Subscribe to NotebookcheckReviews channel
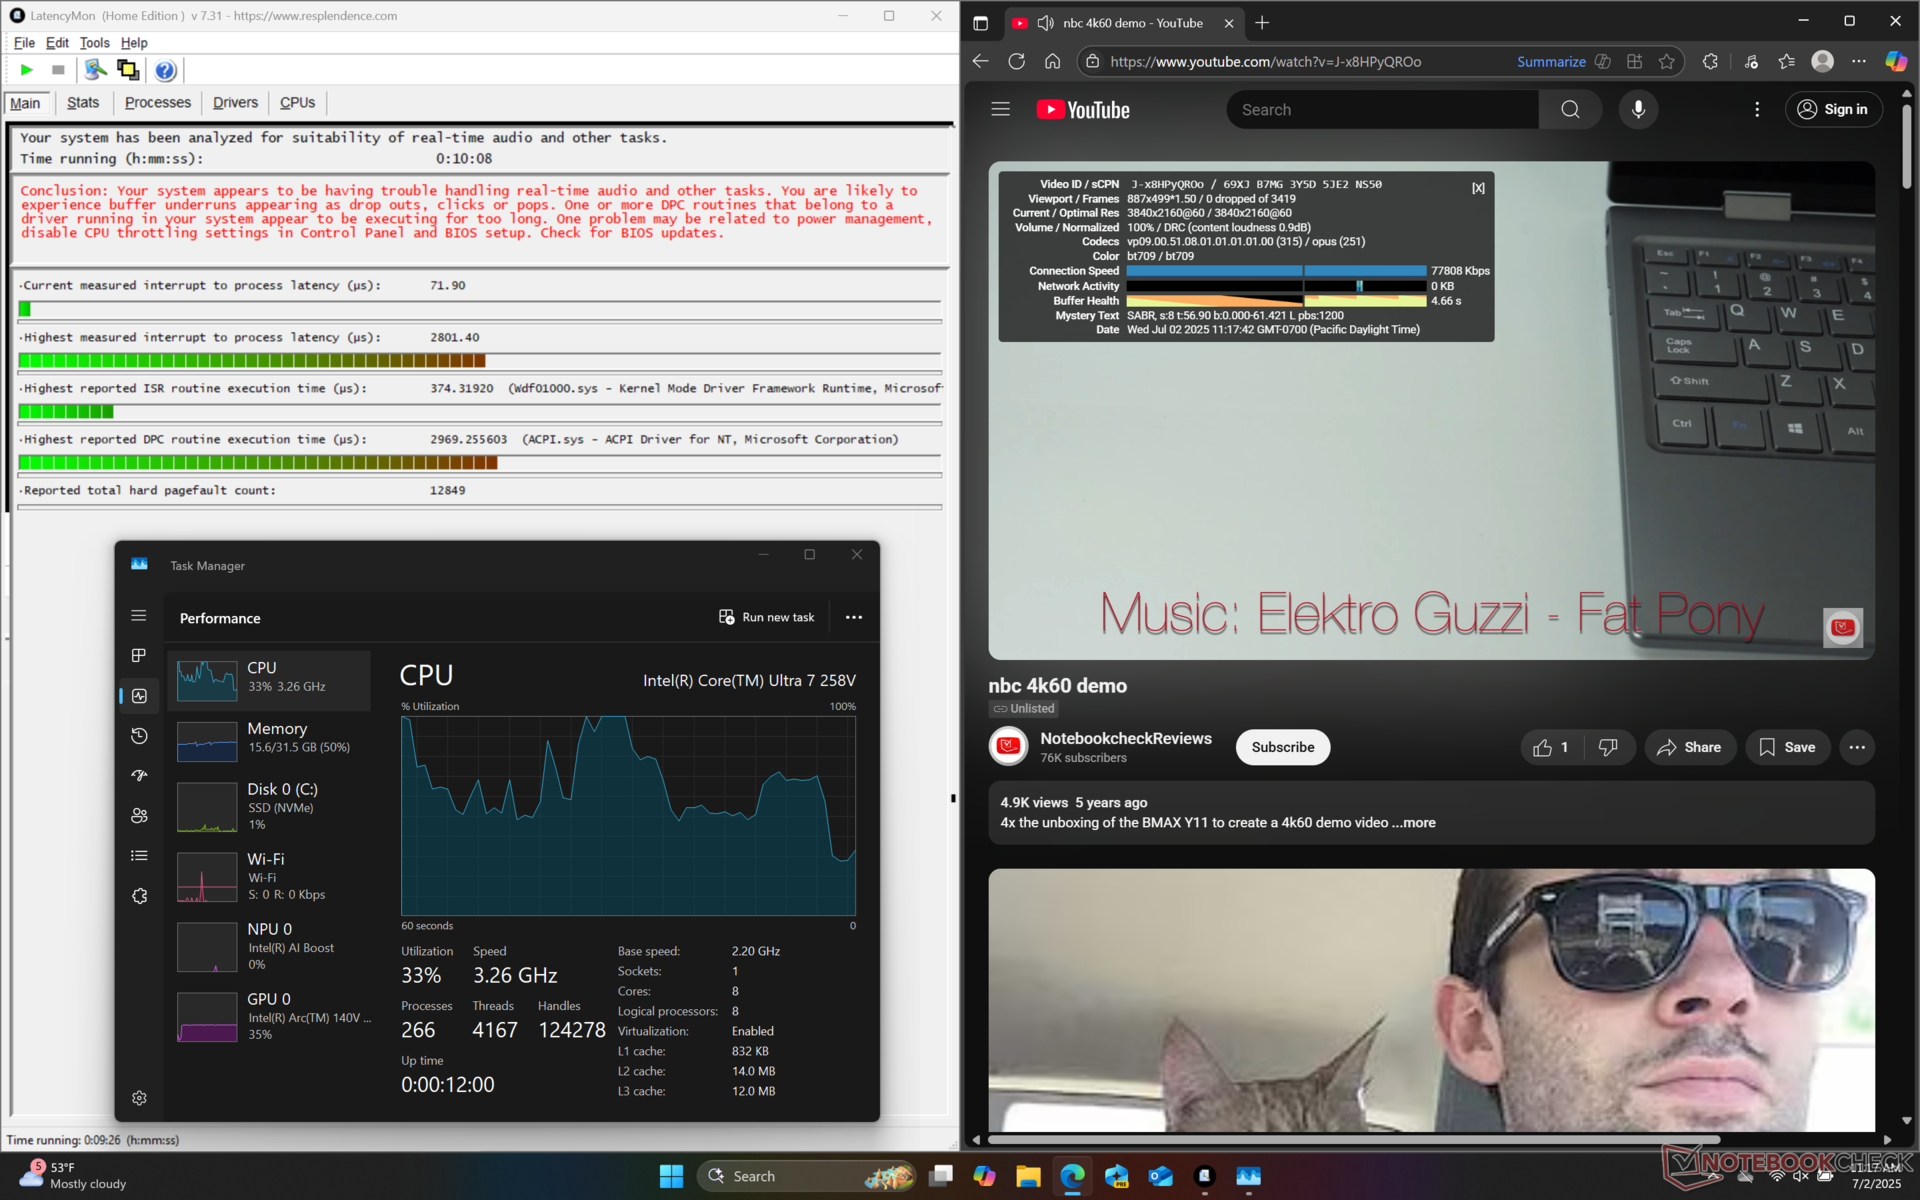This screenshot has width=1920, height=1200. [x=1282, y=748]
